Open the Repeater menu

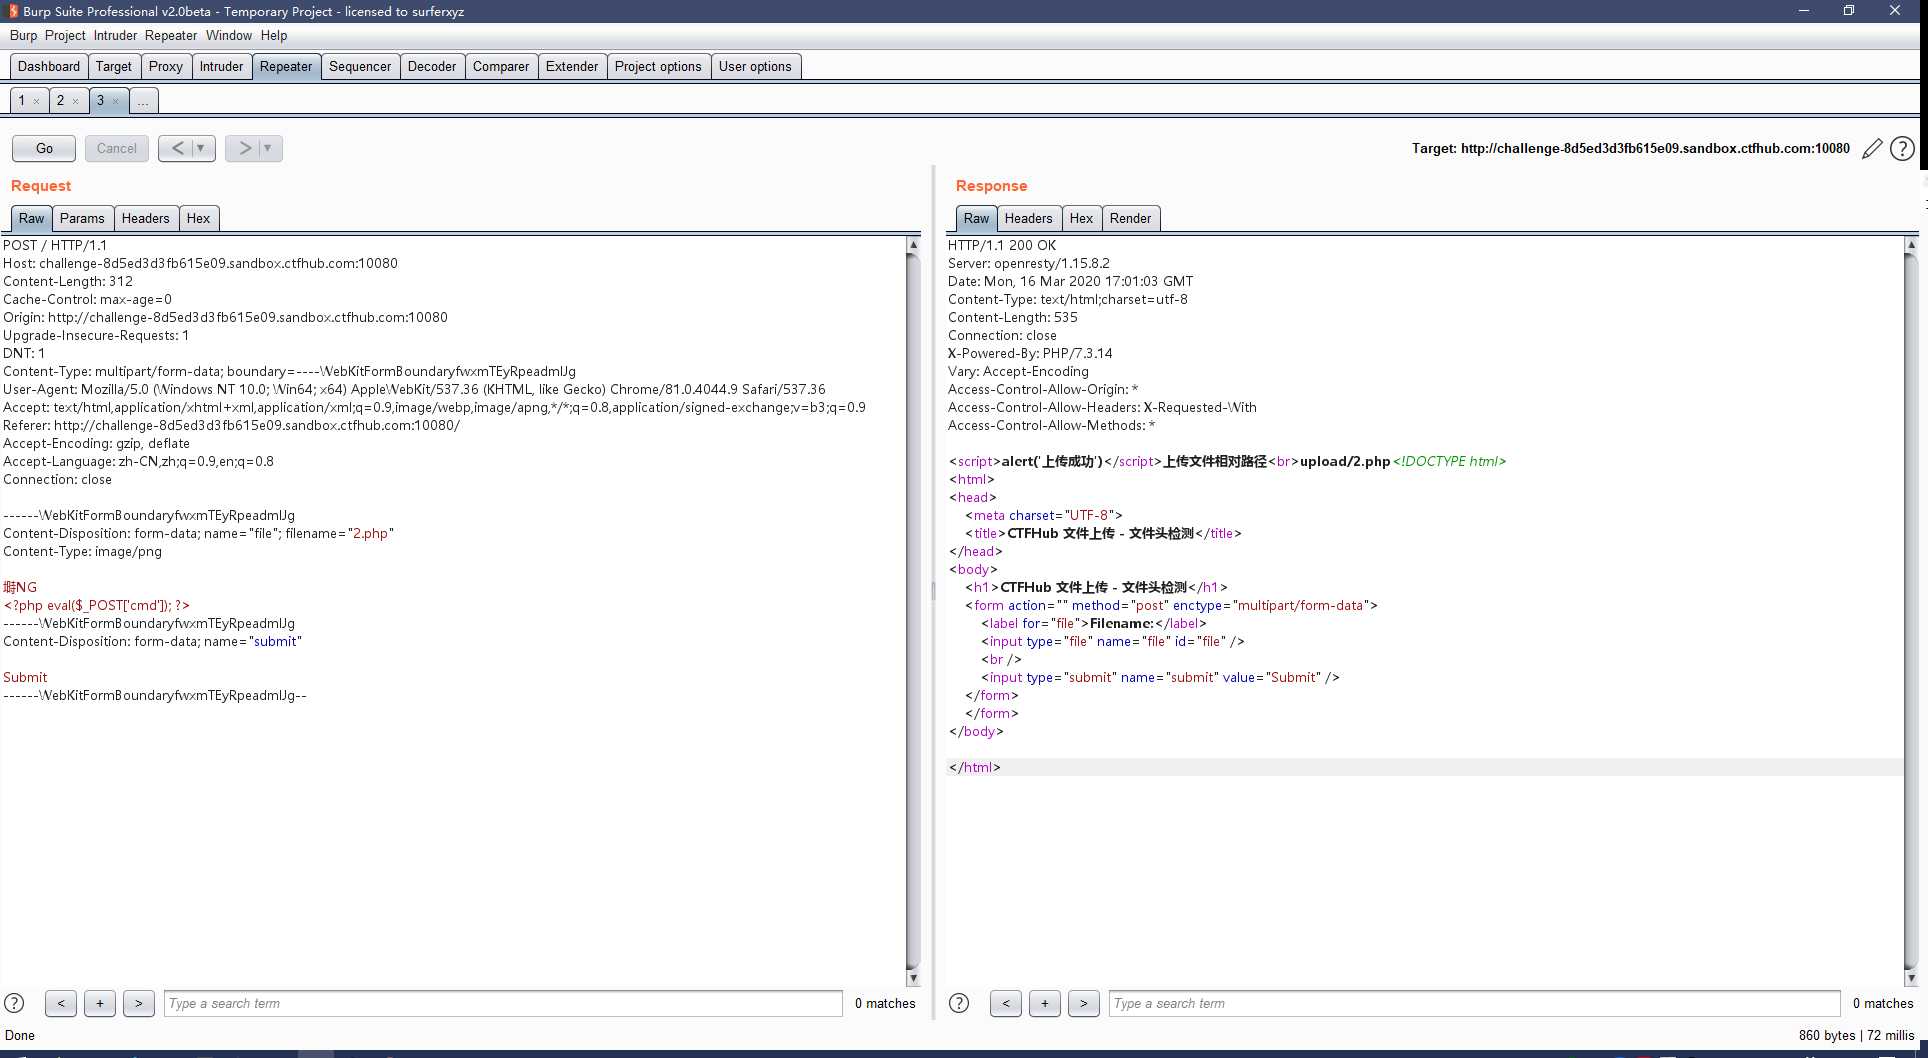coord(171,35)
